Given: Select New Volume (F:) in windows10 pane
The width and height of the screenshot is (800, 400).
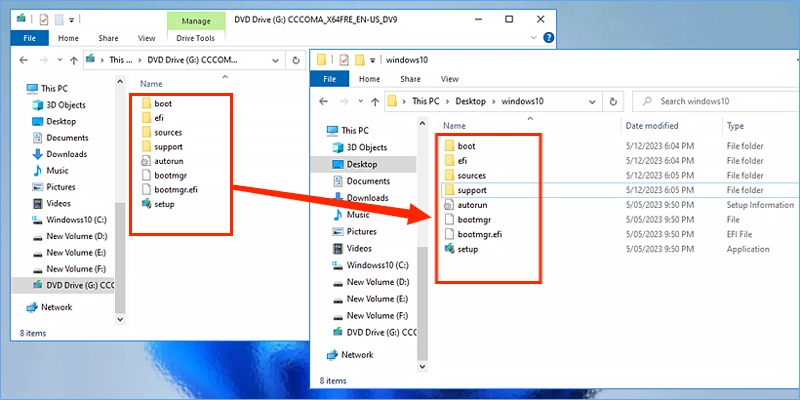Looking at the screenshot, I should pos(370,315).
